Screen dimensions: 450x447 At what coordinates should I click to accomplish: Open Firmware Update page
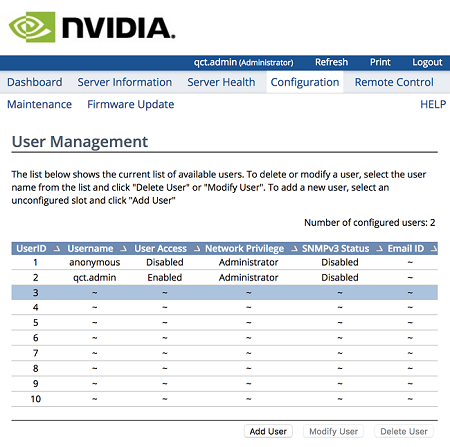pyautogui.click(x=131, y=104)
